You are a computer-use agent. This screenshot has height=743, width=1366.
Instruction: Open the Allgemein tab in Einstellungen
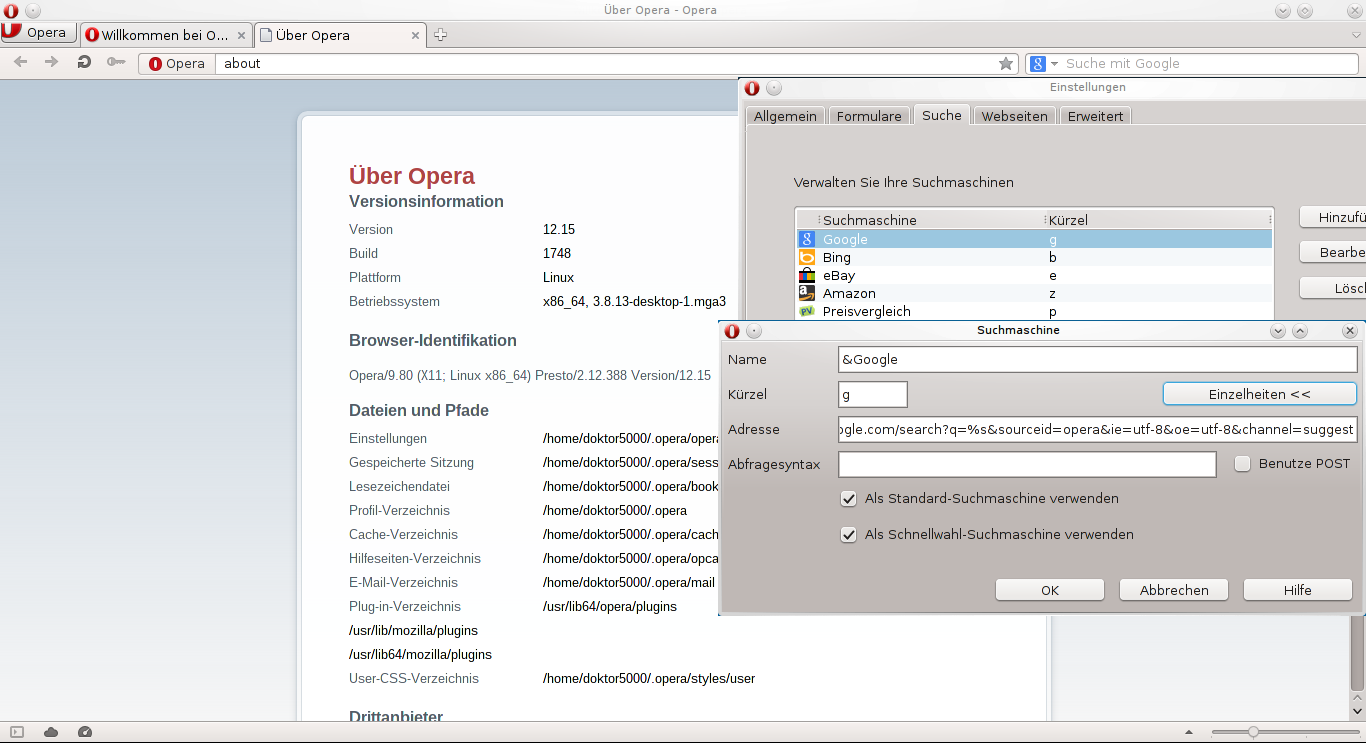pos(785,116)
